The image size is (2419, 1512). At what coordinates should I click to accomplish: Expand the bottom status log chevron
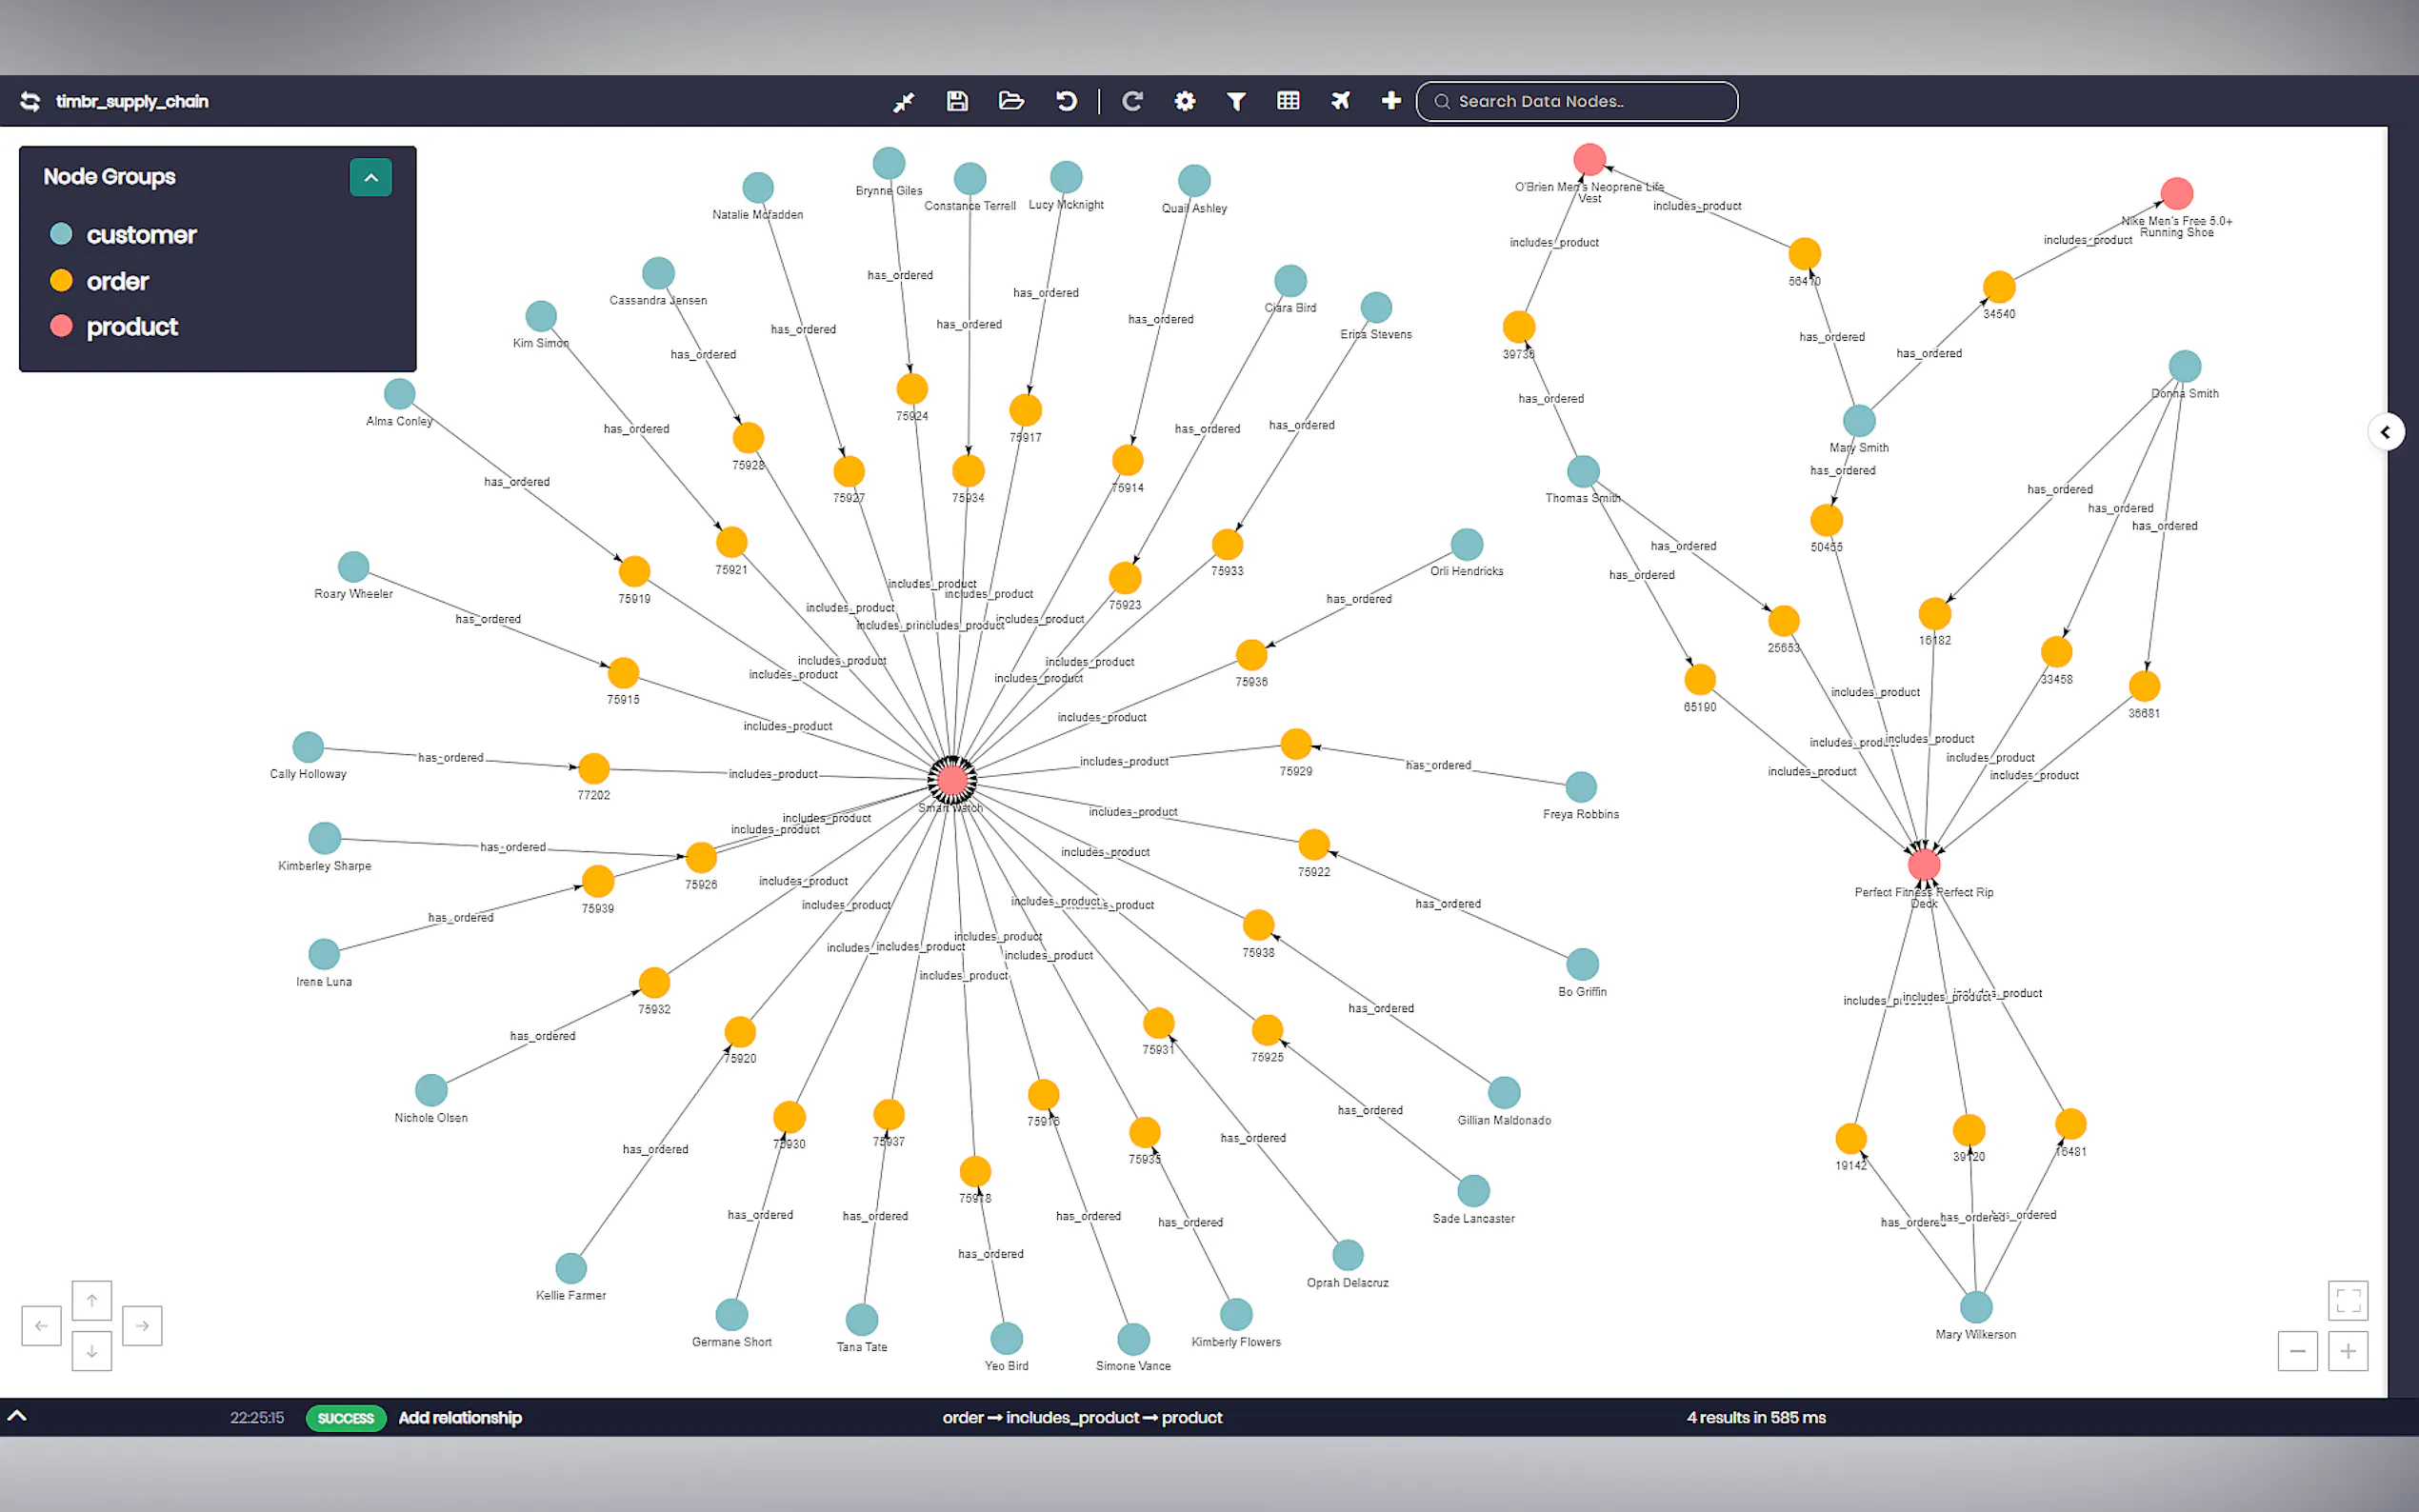tap(17, 1416)
